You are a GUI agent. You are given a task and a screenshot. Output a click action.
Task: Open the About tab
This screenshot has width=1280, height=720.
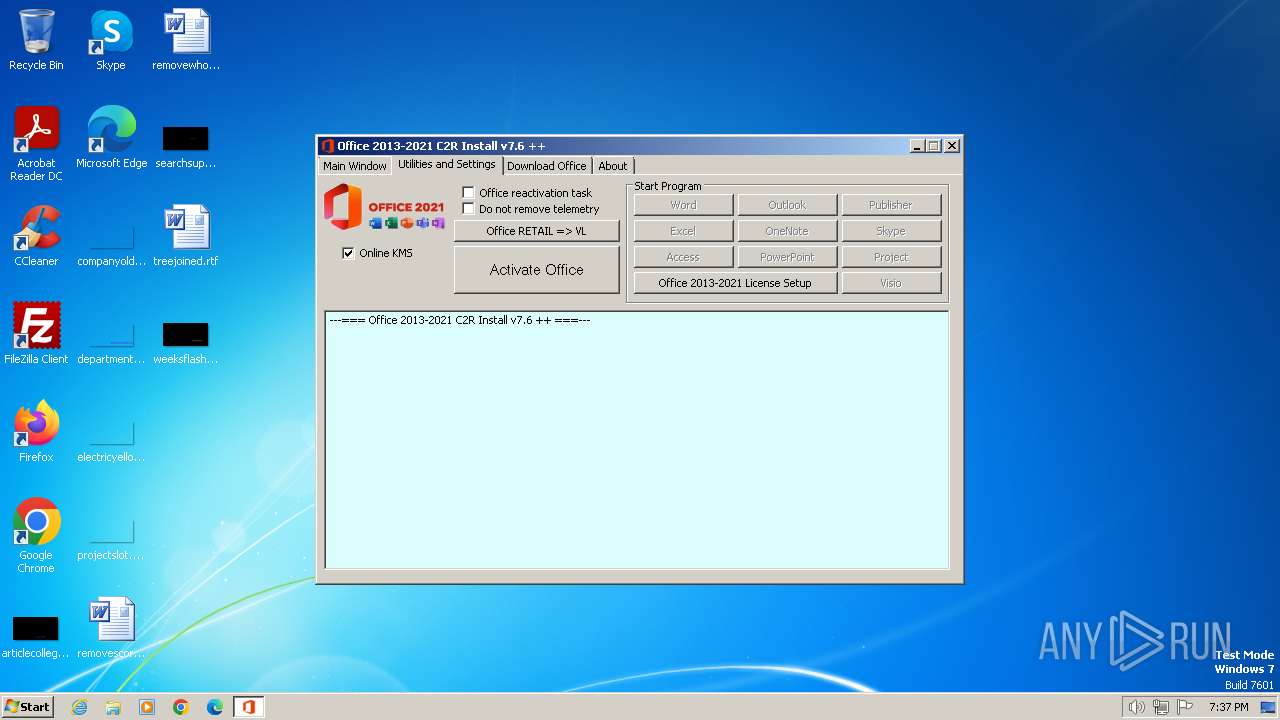(x=613, y=166)
